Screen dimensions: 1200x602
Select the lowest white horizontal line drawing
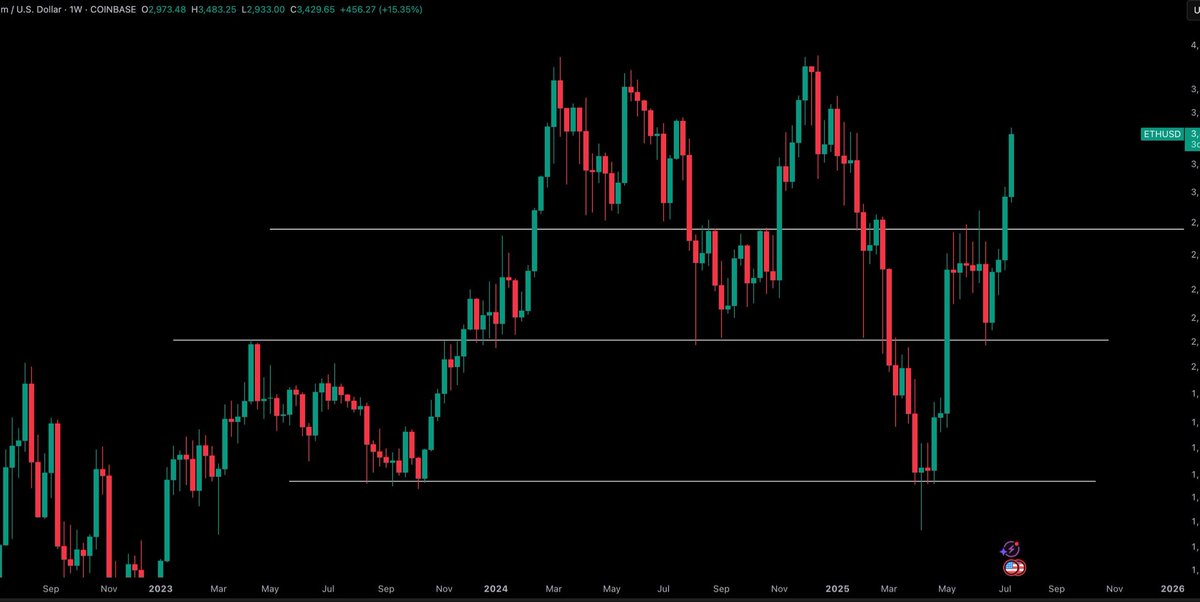[692, 481]
